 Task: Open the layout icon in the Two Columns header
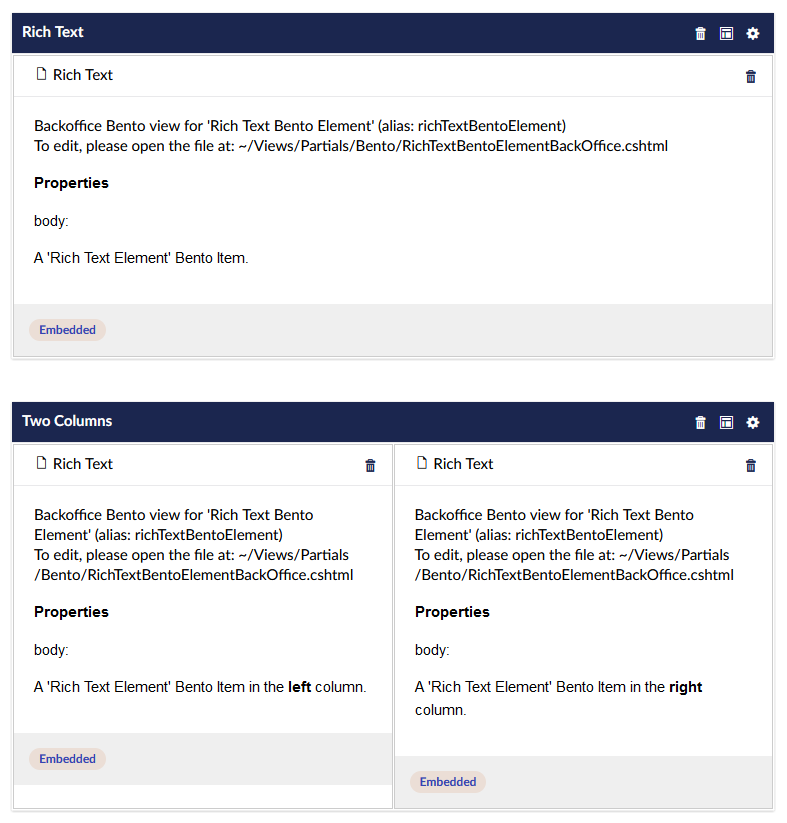[726, 423]
